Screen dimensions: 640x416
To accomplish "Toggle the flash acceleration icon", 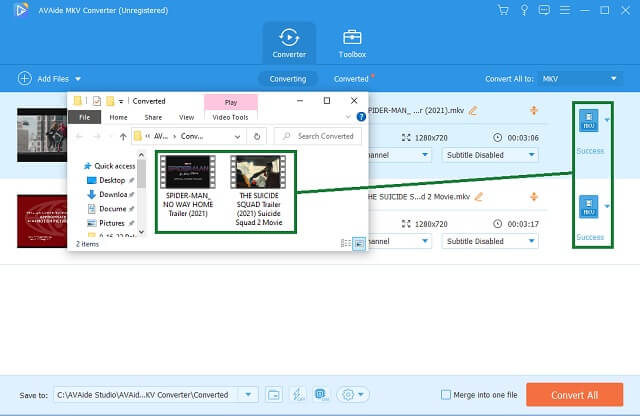I will 298,395.
